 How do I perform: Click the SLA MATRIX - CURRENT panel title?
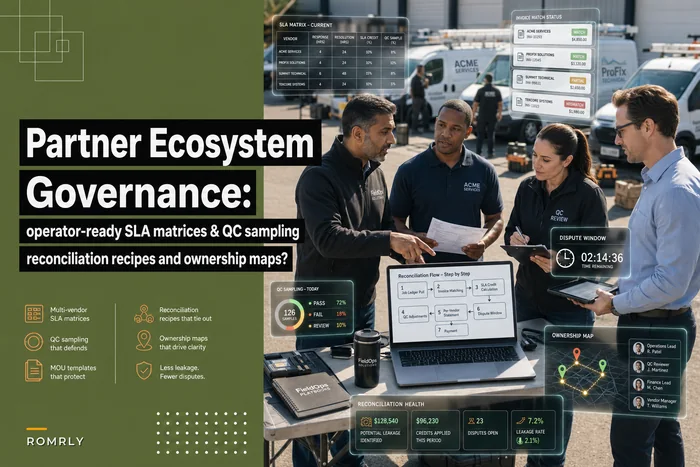pyautogui.click(x=306, y=25)
